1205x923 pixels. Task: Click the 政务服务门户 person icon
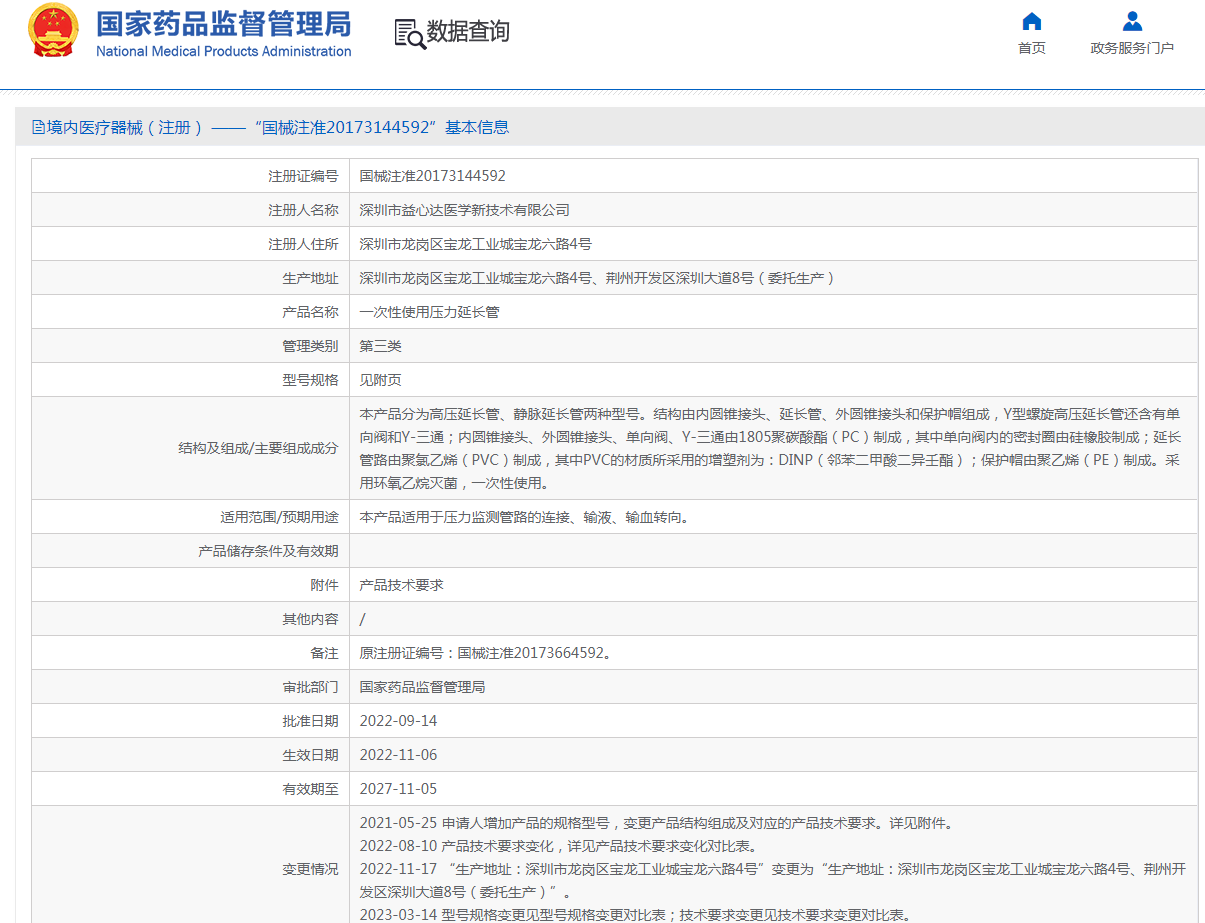[x=1132, y=22]
